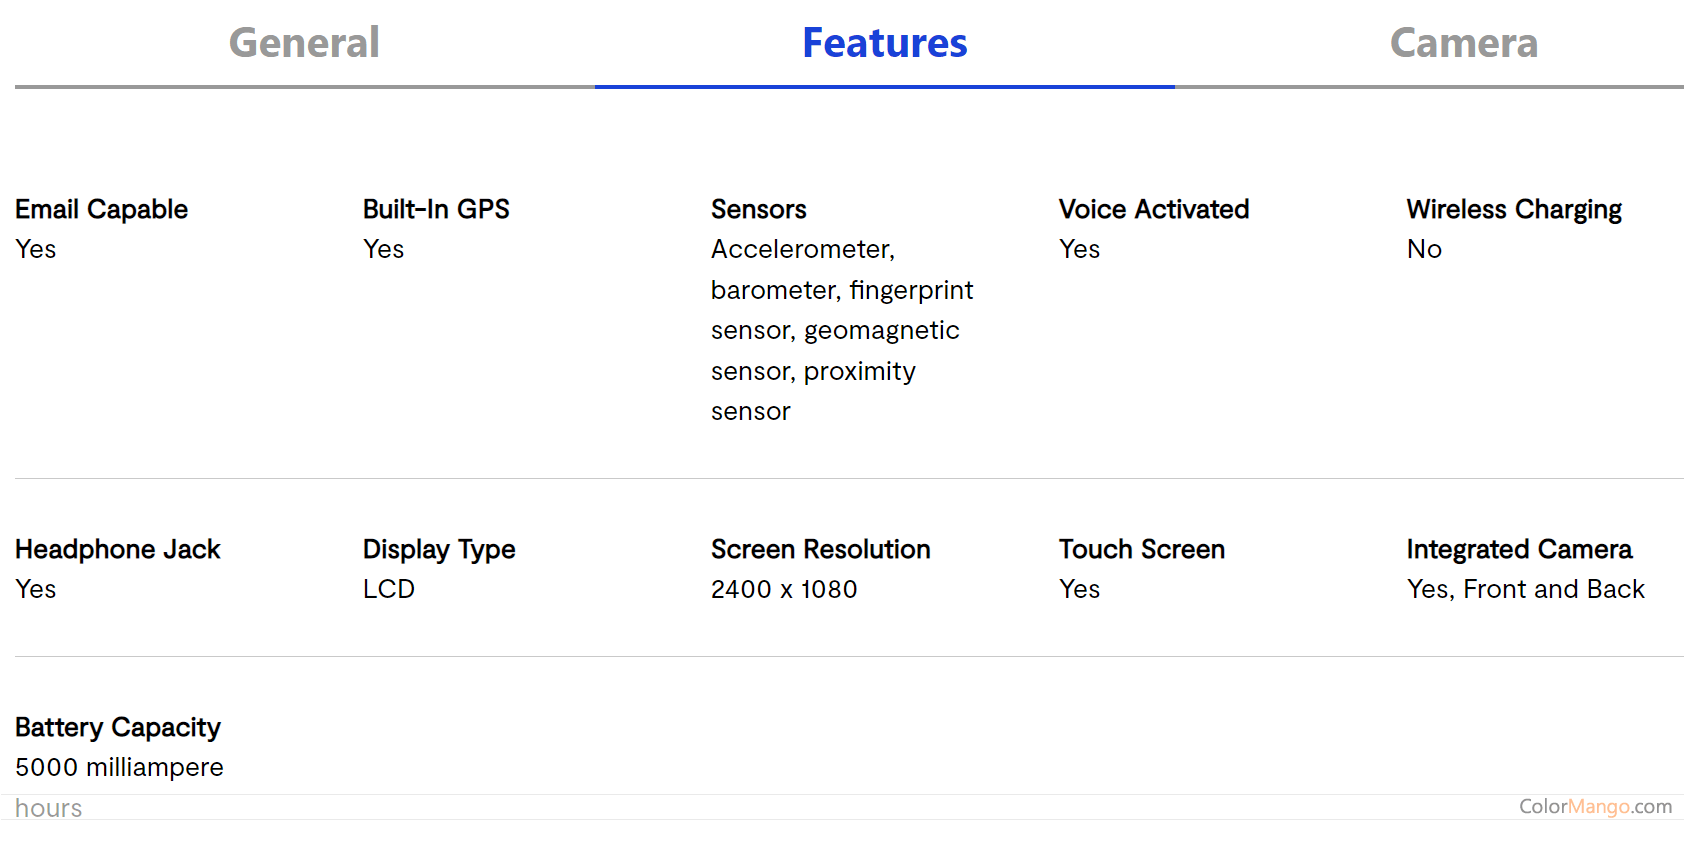Click the Battery Capacity heading
1684x842 pixels.
117,727
